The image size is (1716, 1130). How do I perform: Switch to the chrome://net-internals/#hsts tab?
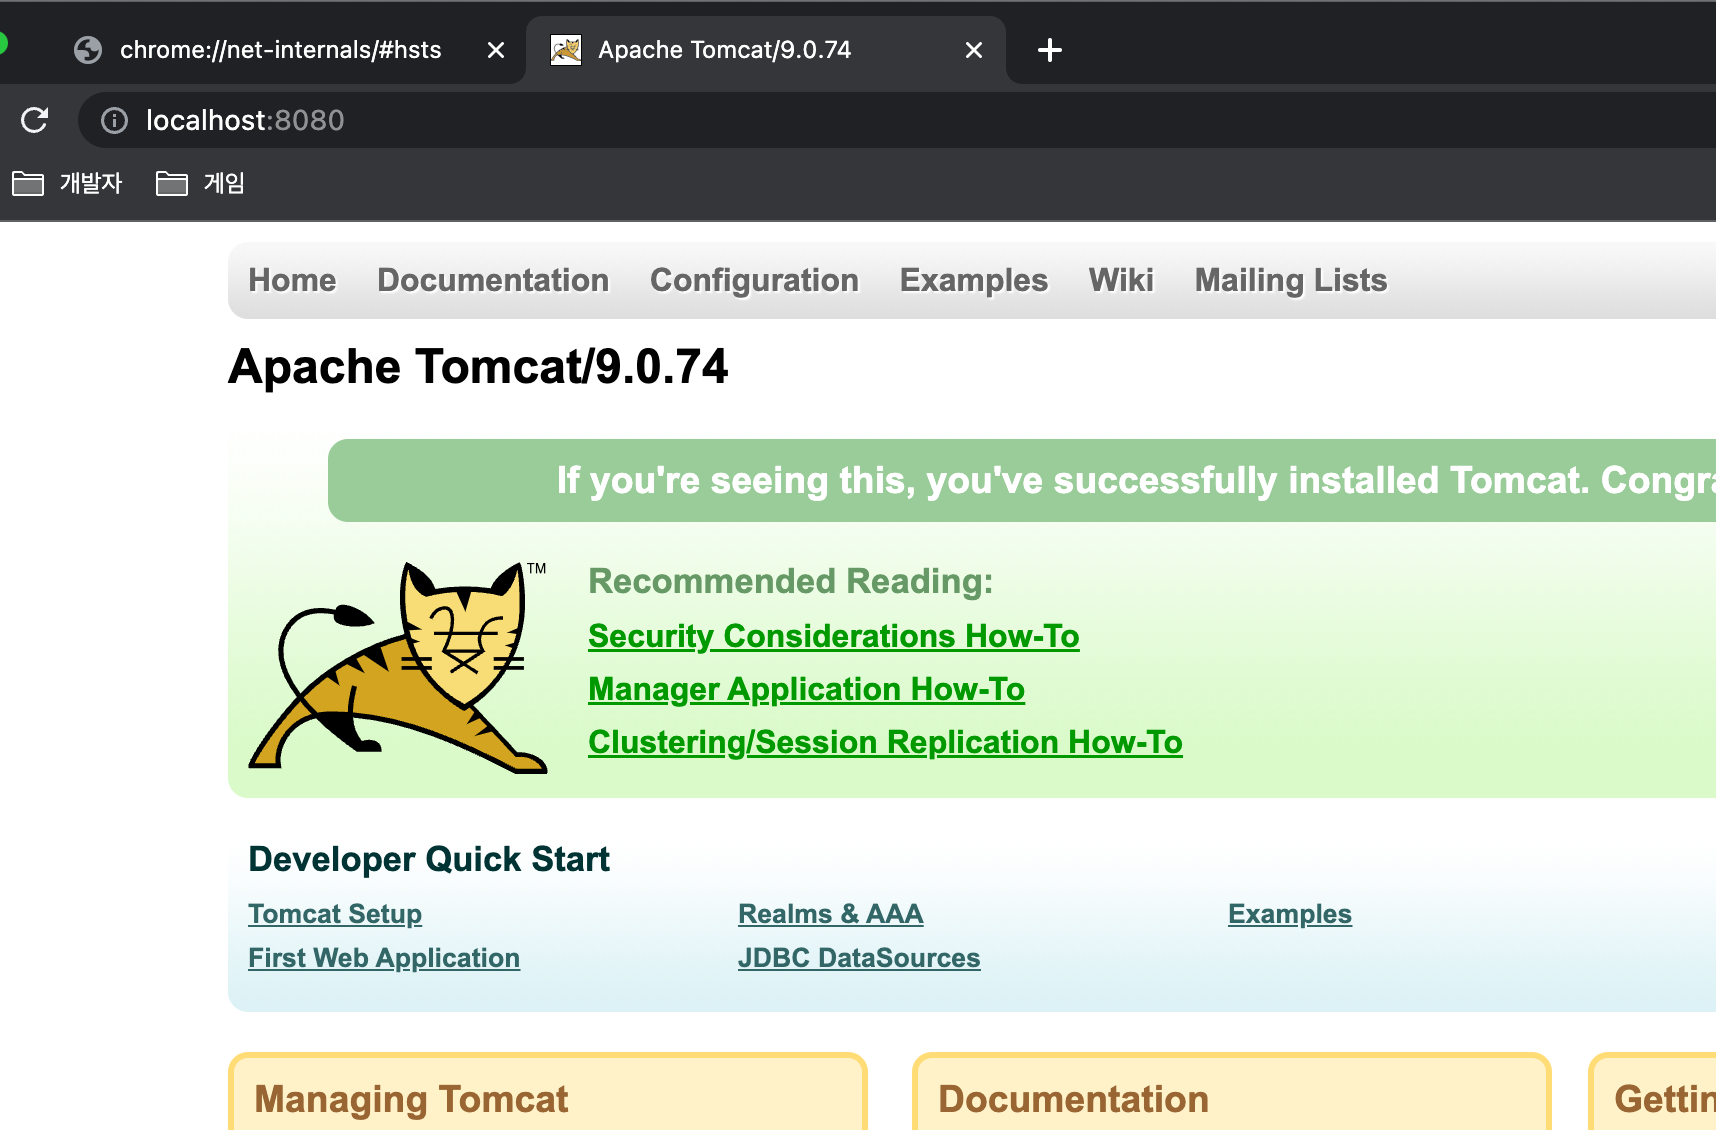pyautogui.click(x=280, y=50)
